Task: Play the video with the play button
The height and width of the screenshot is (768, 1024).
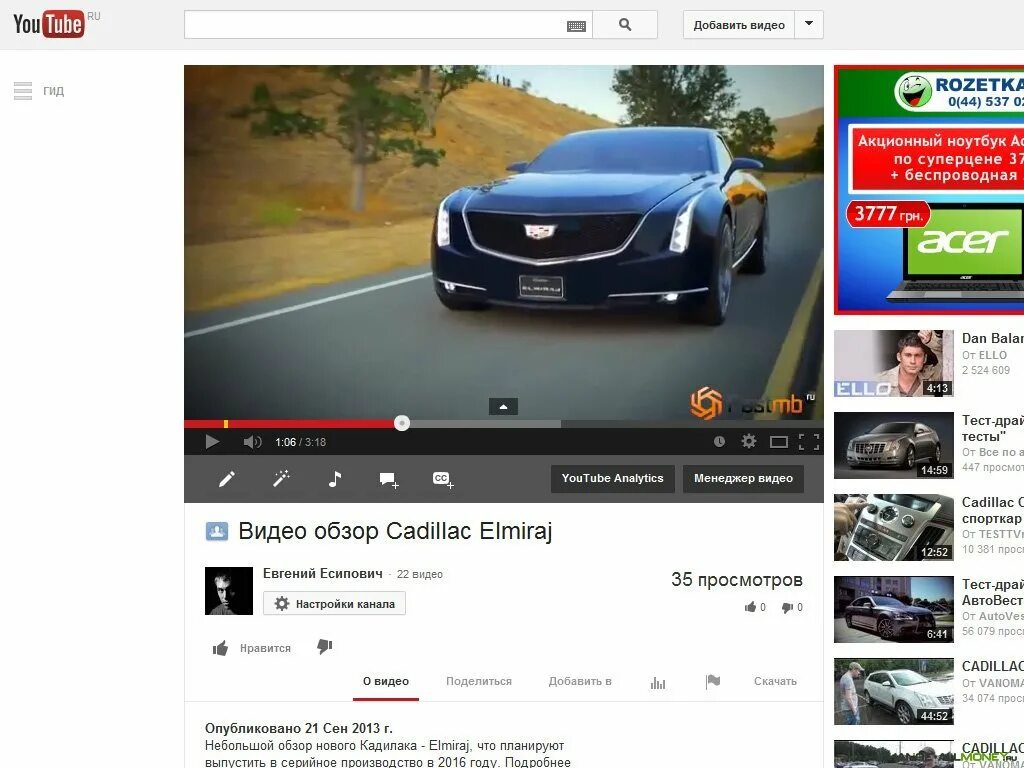Action: (212, 442)
